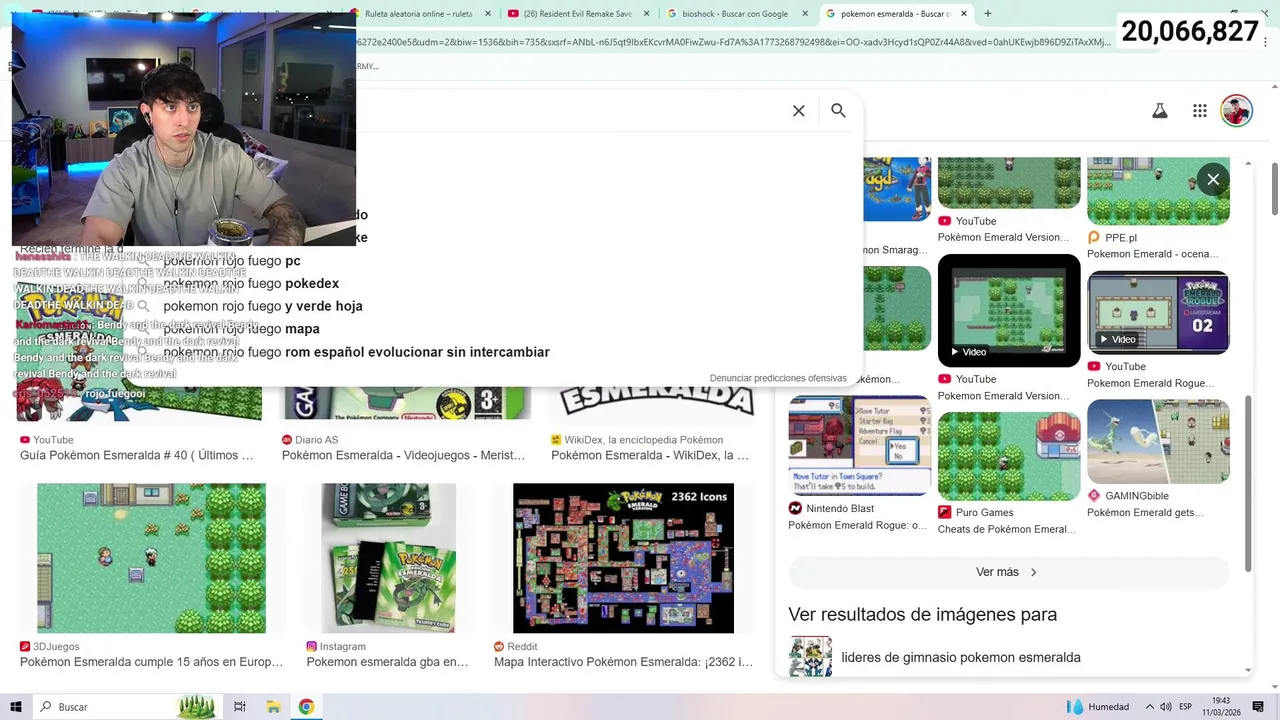Viewport: 1280px width, 720px height.
Task: Click the Chrome taskbar icon
Action: 306,707
